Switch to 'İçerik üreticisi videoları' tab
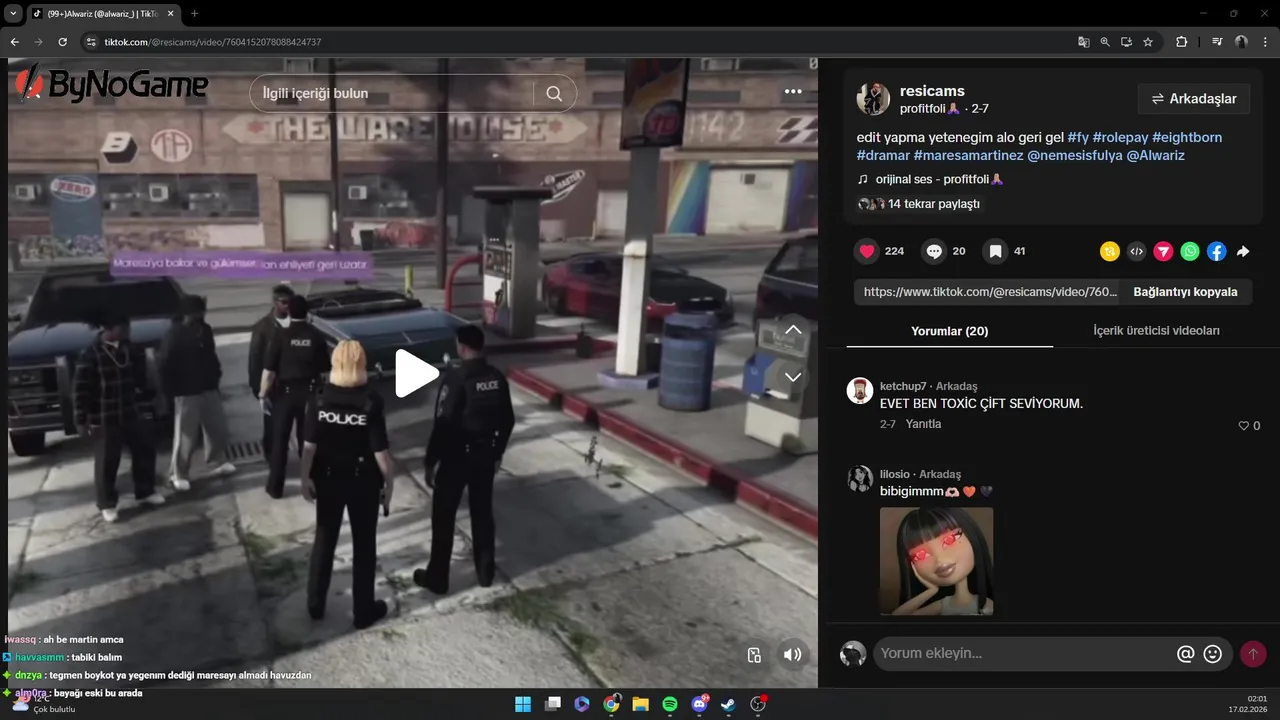Image resolution: width=1280 pixels, height=720 pixels. pos(1156,330)
